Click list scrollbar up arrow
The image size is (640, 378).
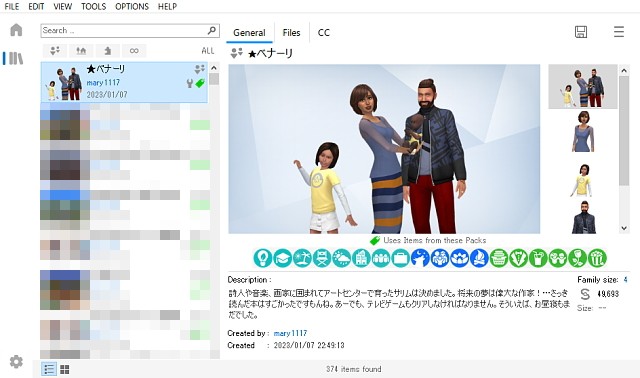[x=214, y=68]
